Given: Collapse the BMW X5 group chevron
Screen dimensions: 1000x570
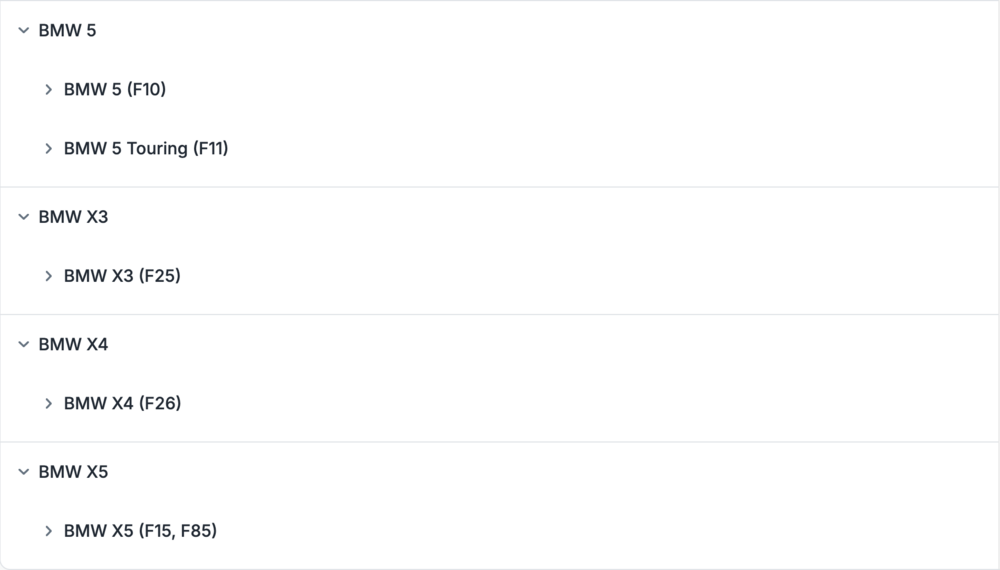Looking at the screenshot, I should click(x=24, y=472).
